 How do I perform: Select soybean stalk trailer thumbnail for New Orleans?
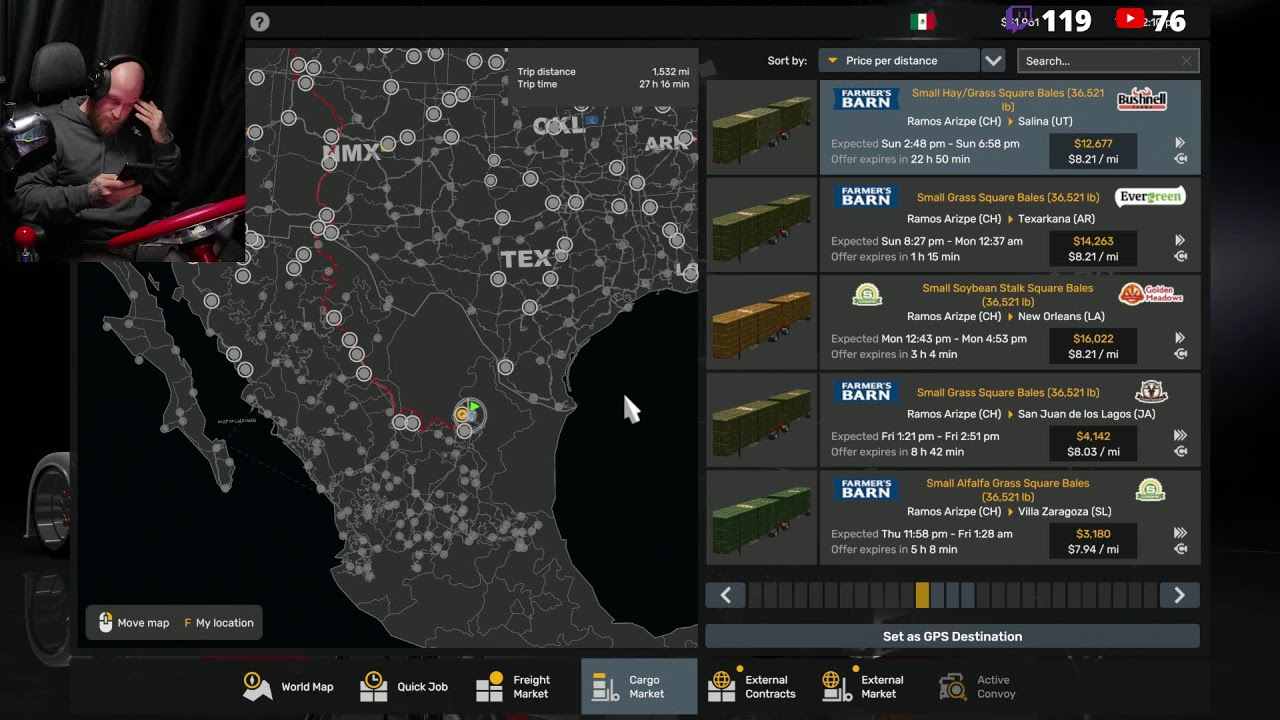(x=762, y=323)
